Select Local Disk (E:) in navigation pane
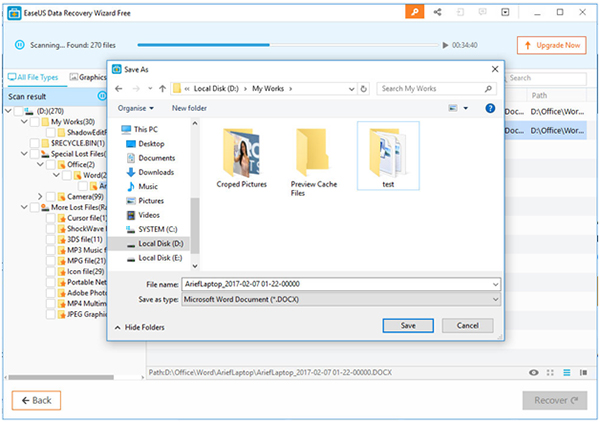Screen dimensions: 600x422 click(x=155, y=258)
